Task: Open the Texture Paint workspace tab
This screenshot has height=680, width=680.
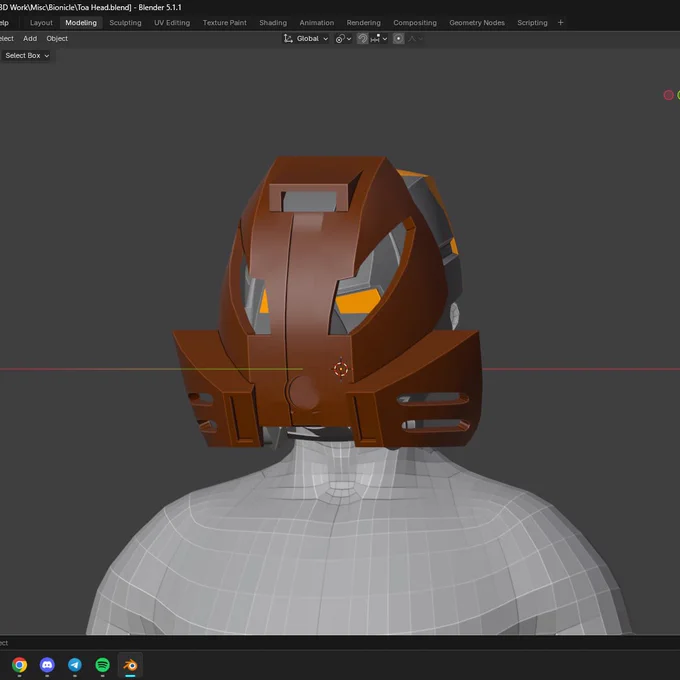Action: point(225,23)
